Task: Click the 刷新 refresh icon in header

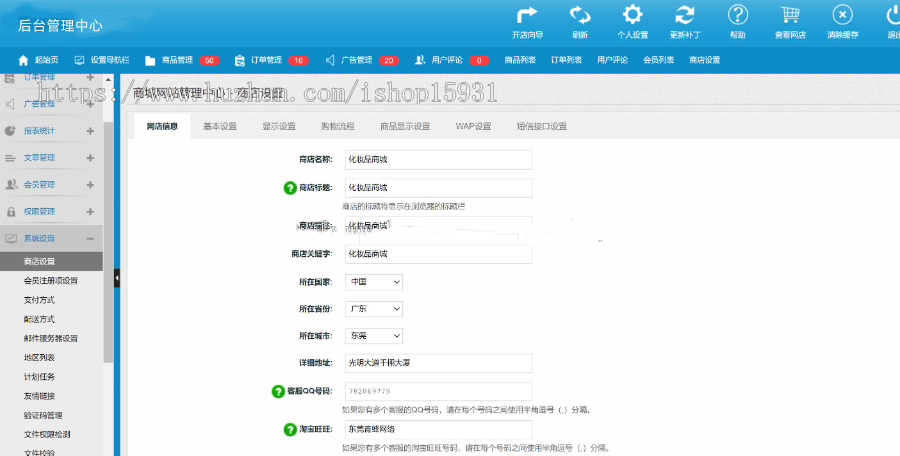Action: tap(580, 15)
